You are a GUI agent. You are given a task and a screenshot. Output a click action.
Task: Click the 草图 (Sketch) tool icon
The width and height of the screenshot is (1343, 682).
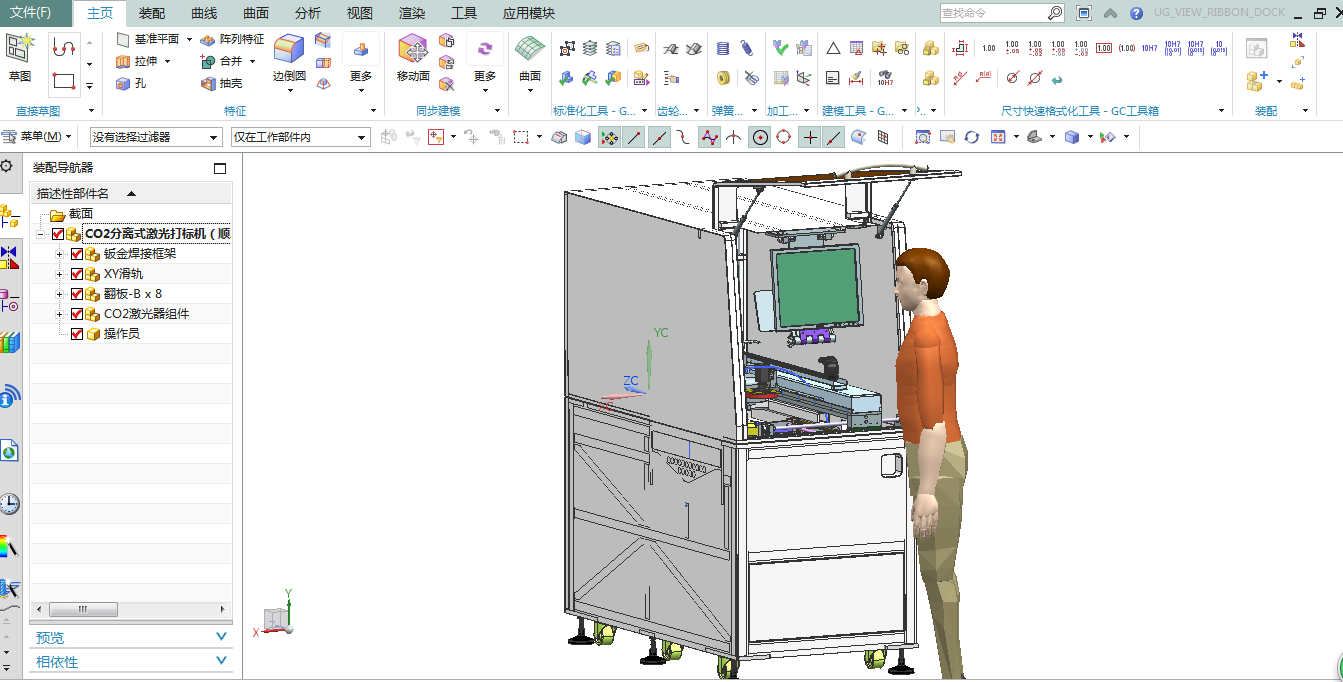click(x=20, y=48)
